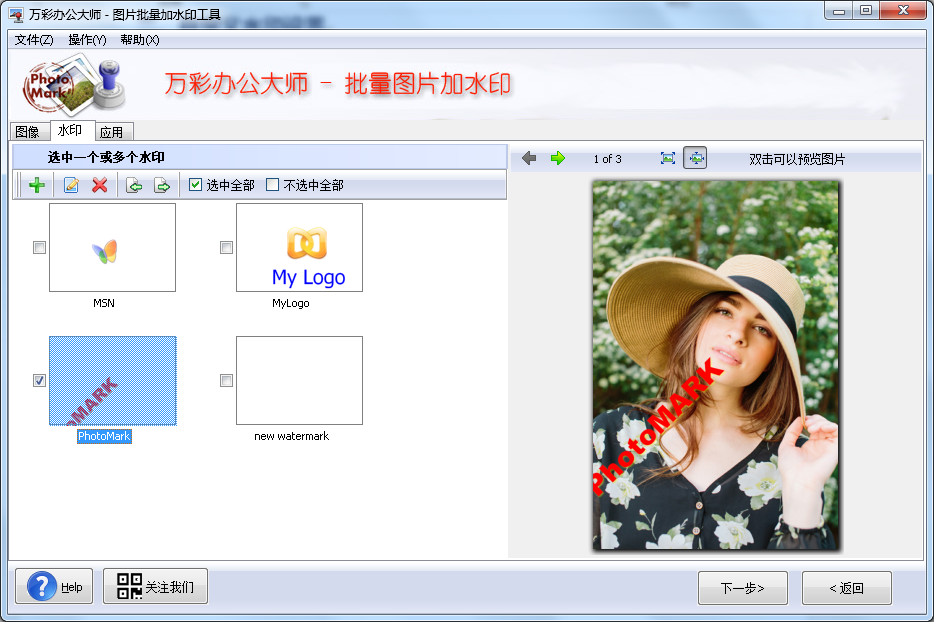The width and height of the screenshot is (934, 622).
Task: Click the red X delete watermark icon
Action: tap(100, 185)
